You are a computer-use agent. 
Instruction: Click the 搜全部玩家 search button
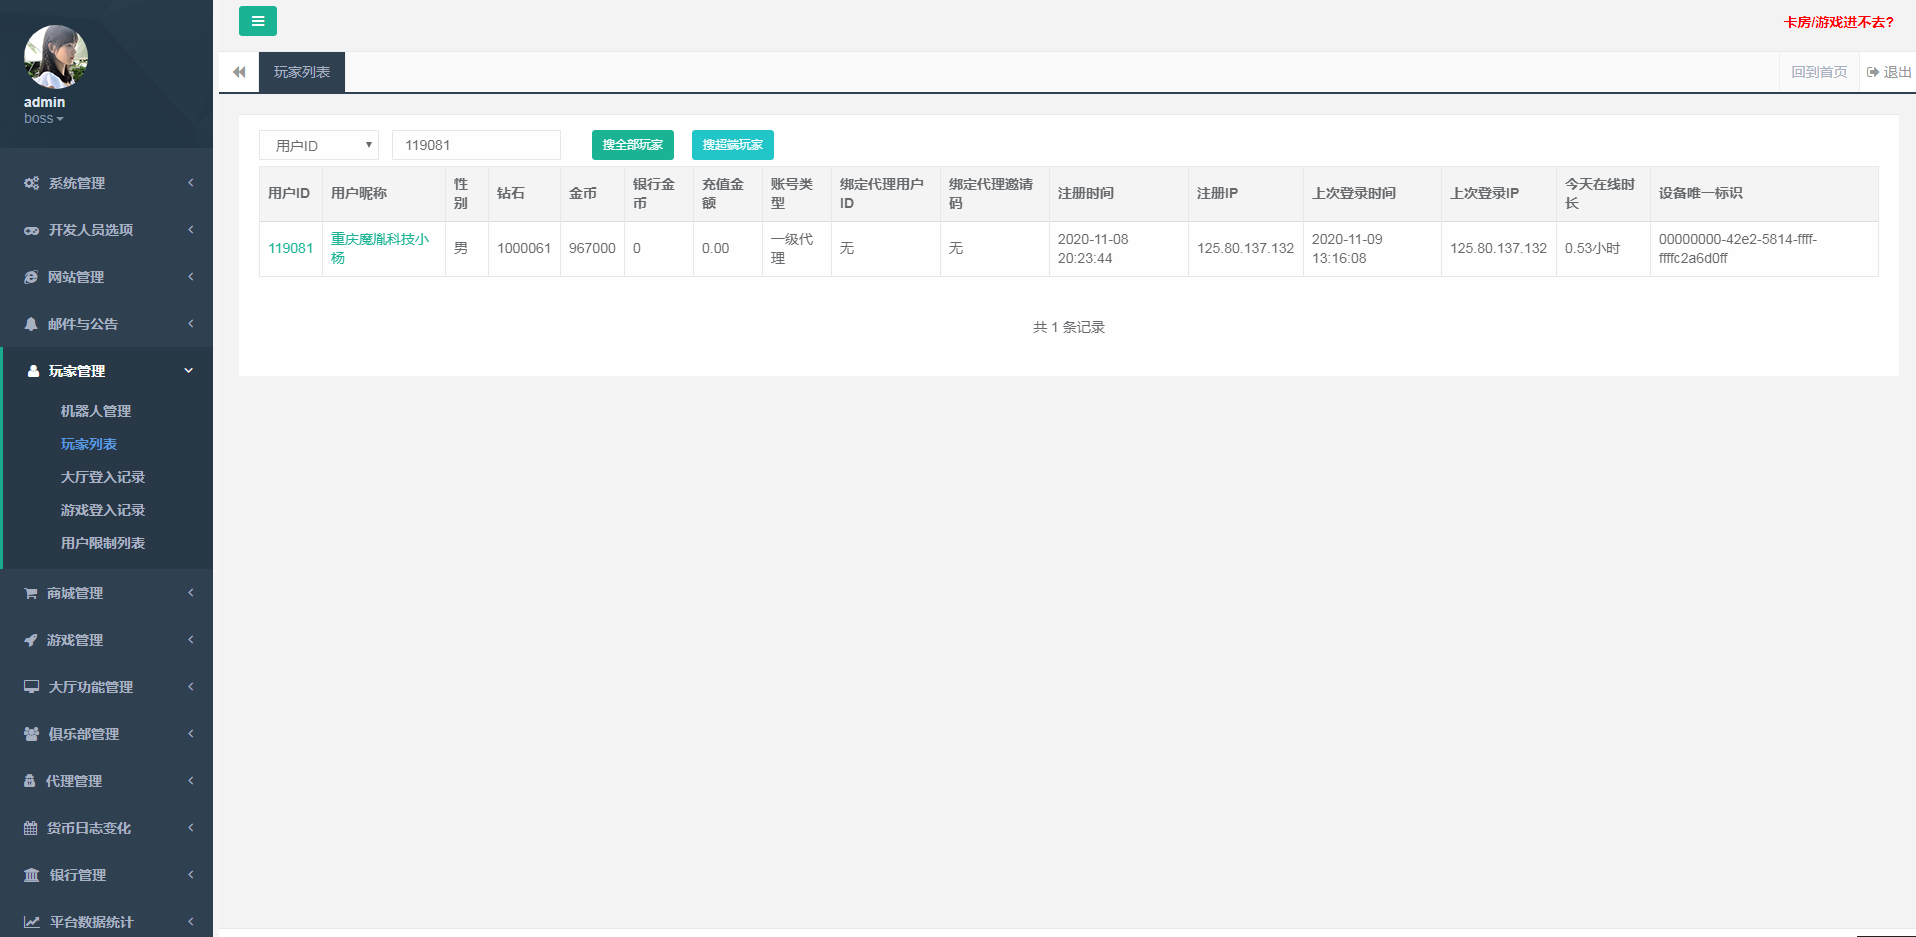pyautogui.click(x=633, y=145)
